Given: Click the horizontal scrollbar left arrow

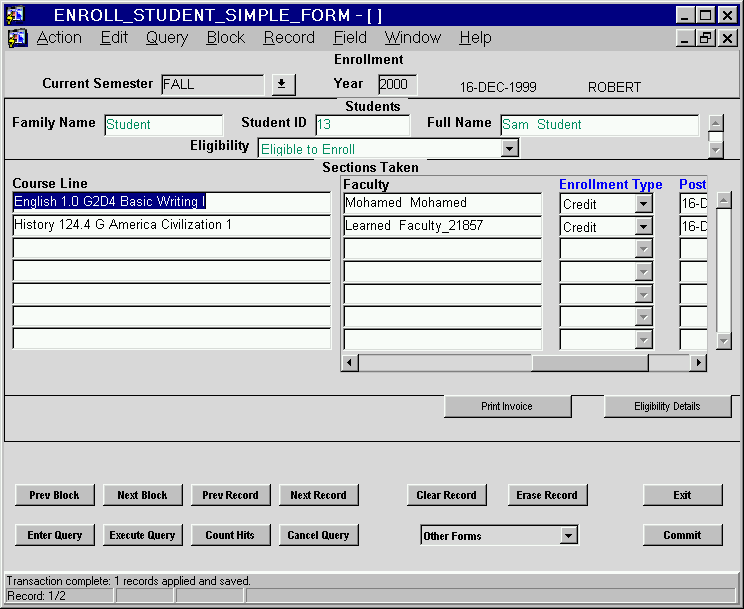Looking at the screenshot, I should (x=350, y=363).
